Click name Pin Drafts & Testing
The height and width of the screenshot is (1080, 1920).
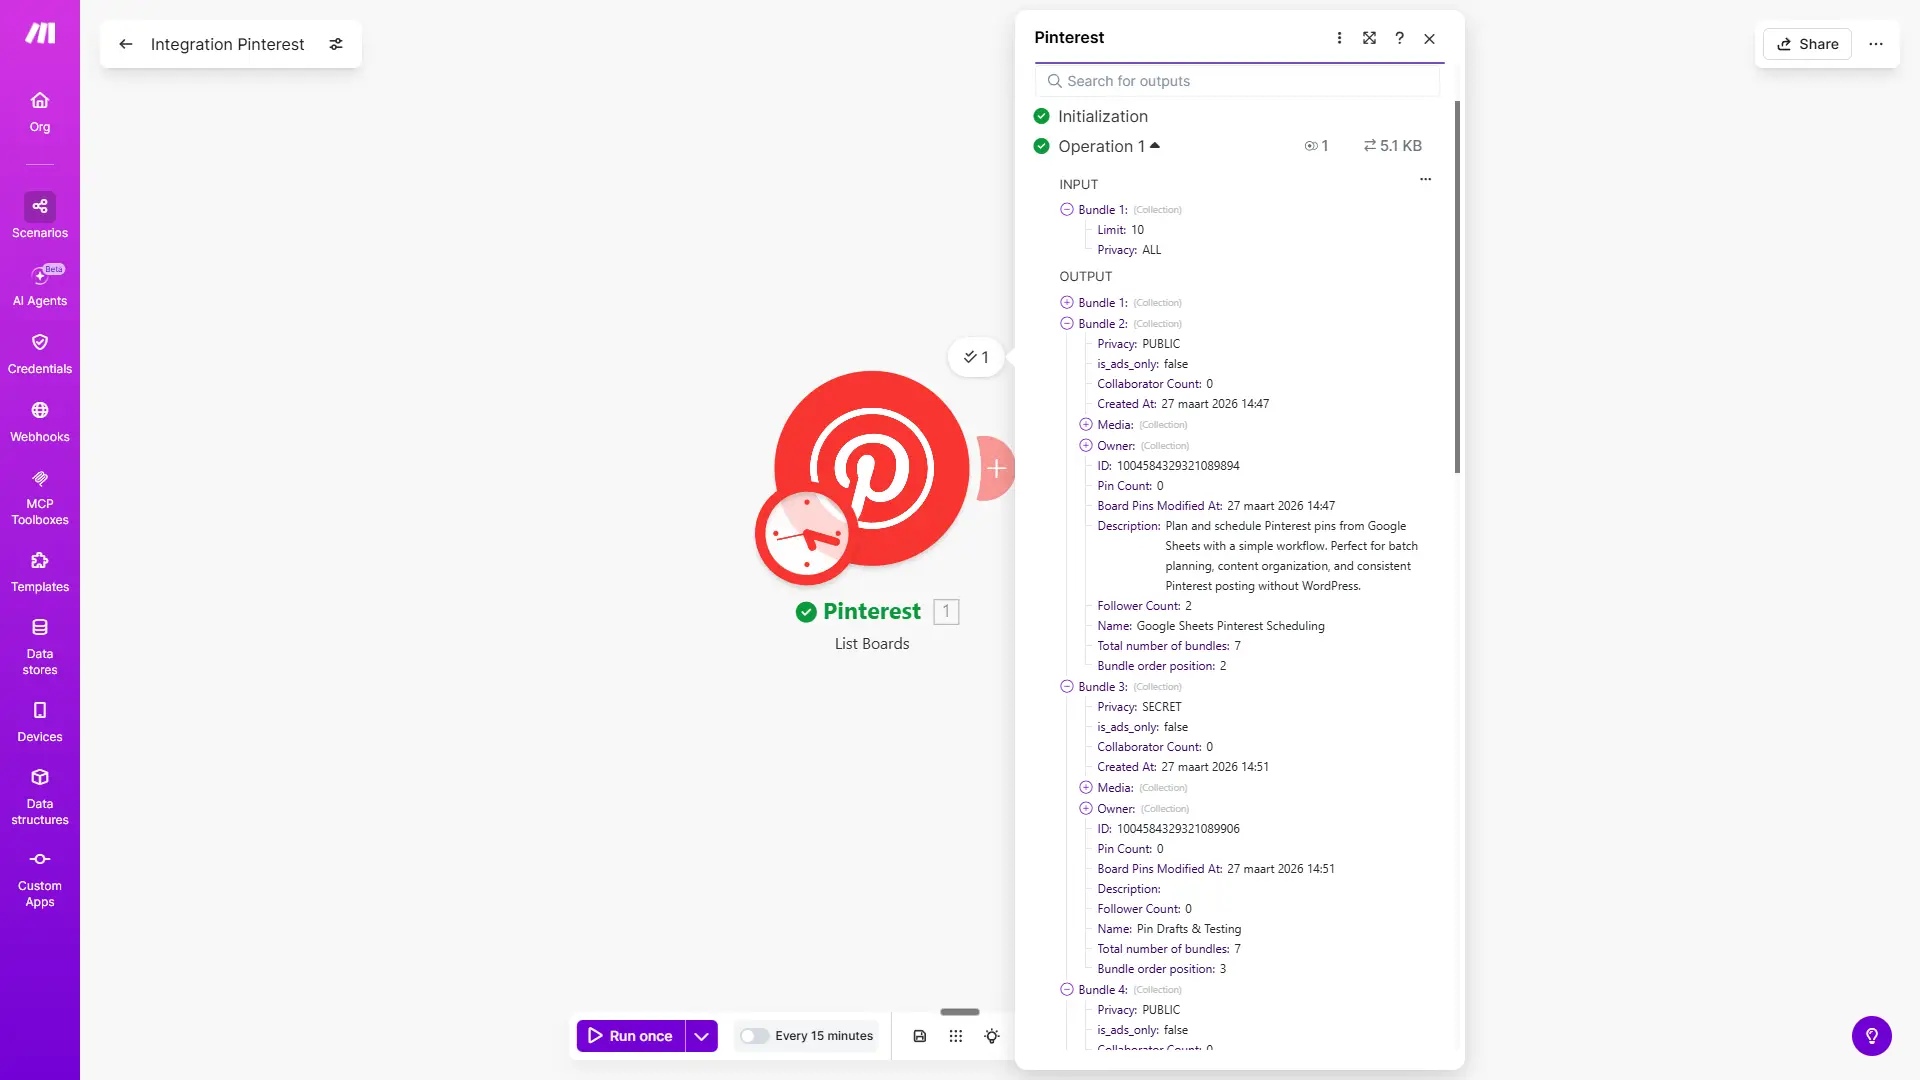tap(1189, 929)
